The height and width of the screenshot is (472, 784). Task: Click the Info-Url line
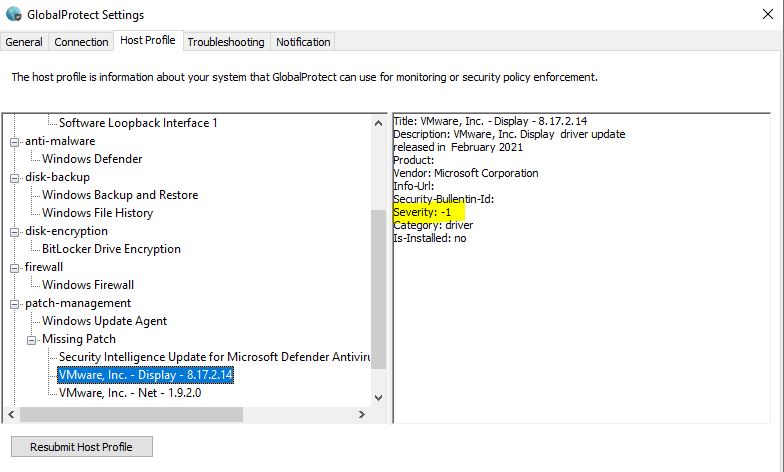(414, 186)
